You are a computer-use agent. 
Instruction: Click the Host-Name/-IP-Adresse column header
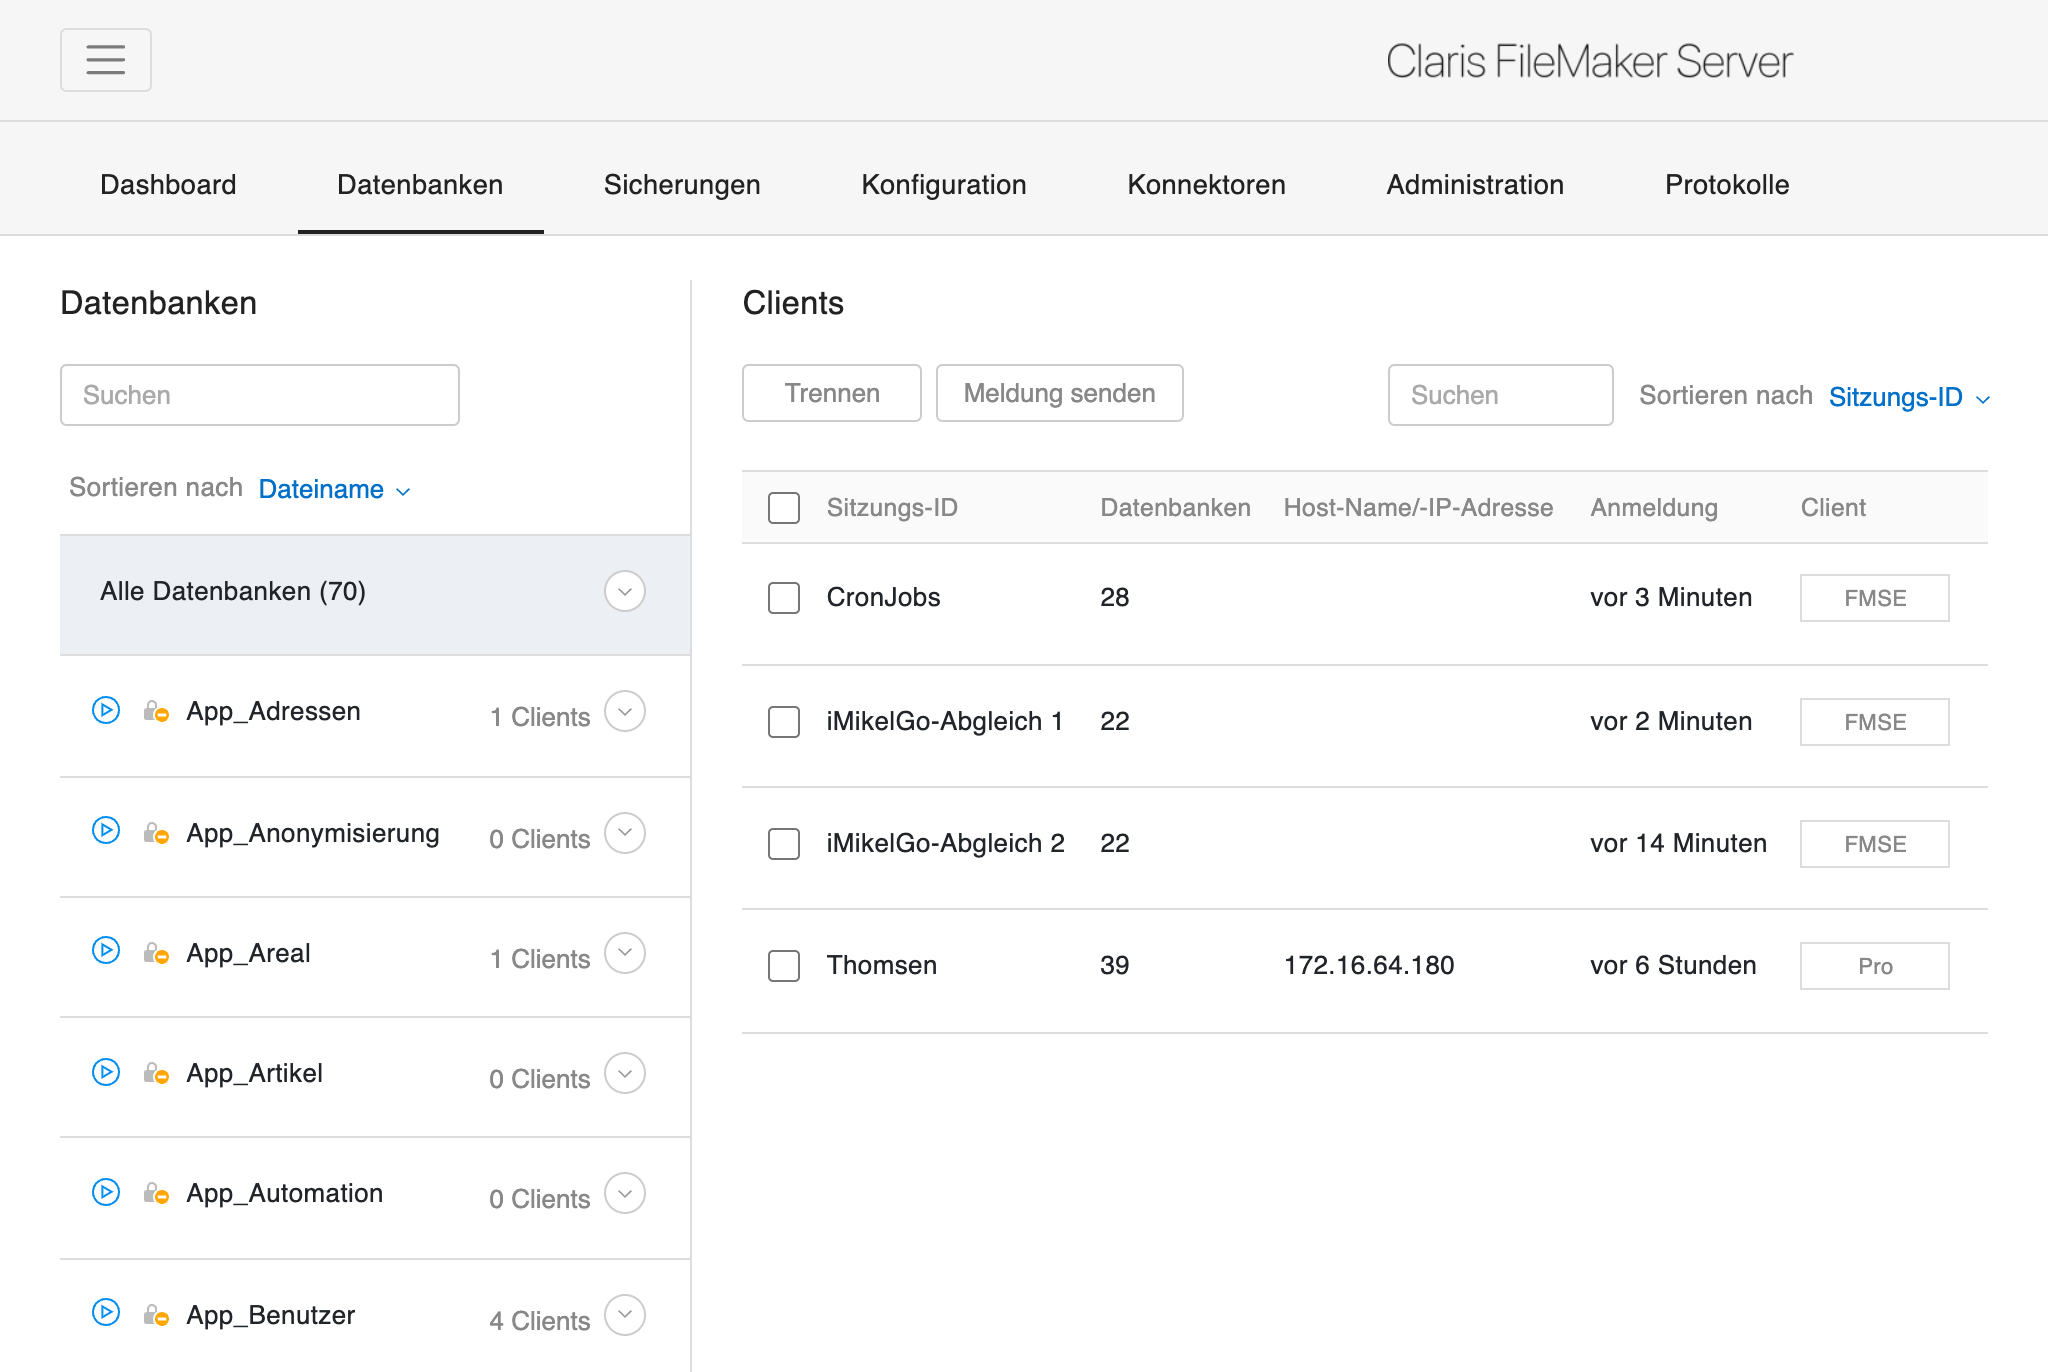1418,507
